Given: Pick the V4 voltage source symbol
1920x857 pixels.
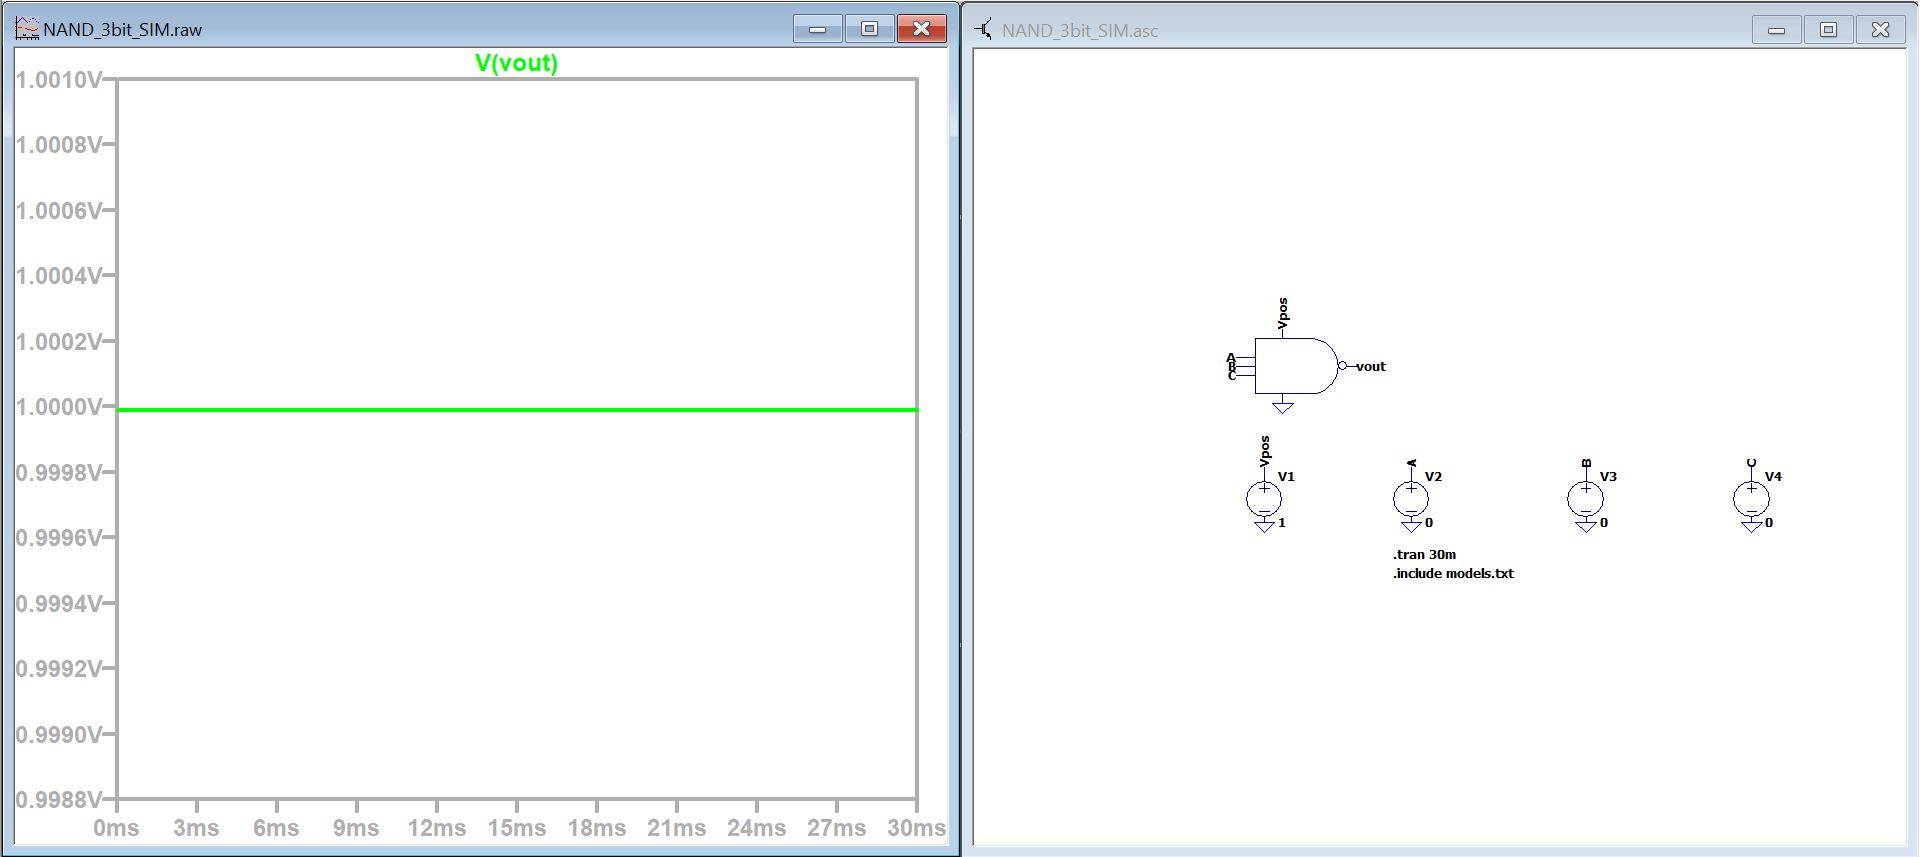Looking at the screenshot, I should click(x=1751, y=498).
